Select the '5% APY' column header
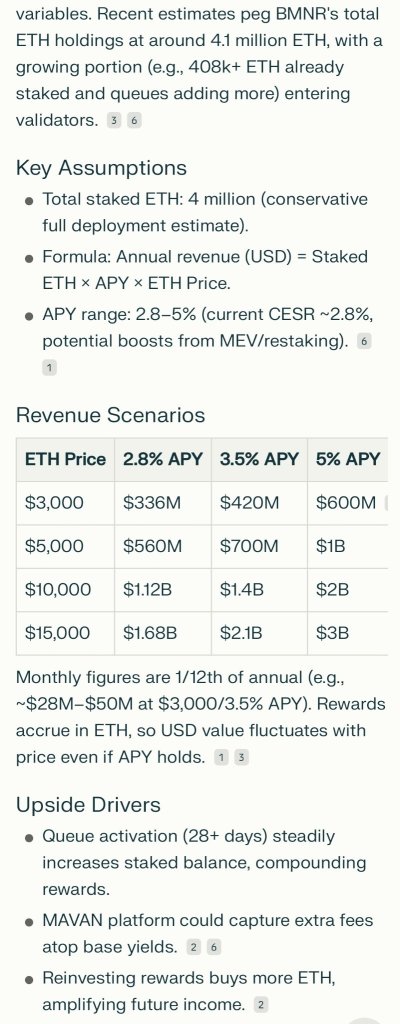400x1024 pixels. pyautogui.click(x=348, y=459)
